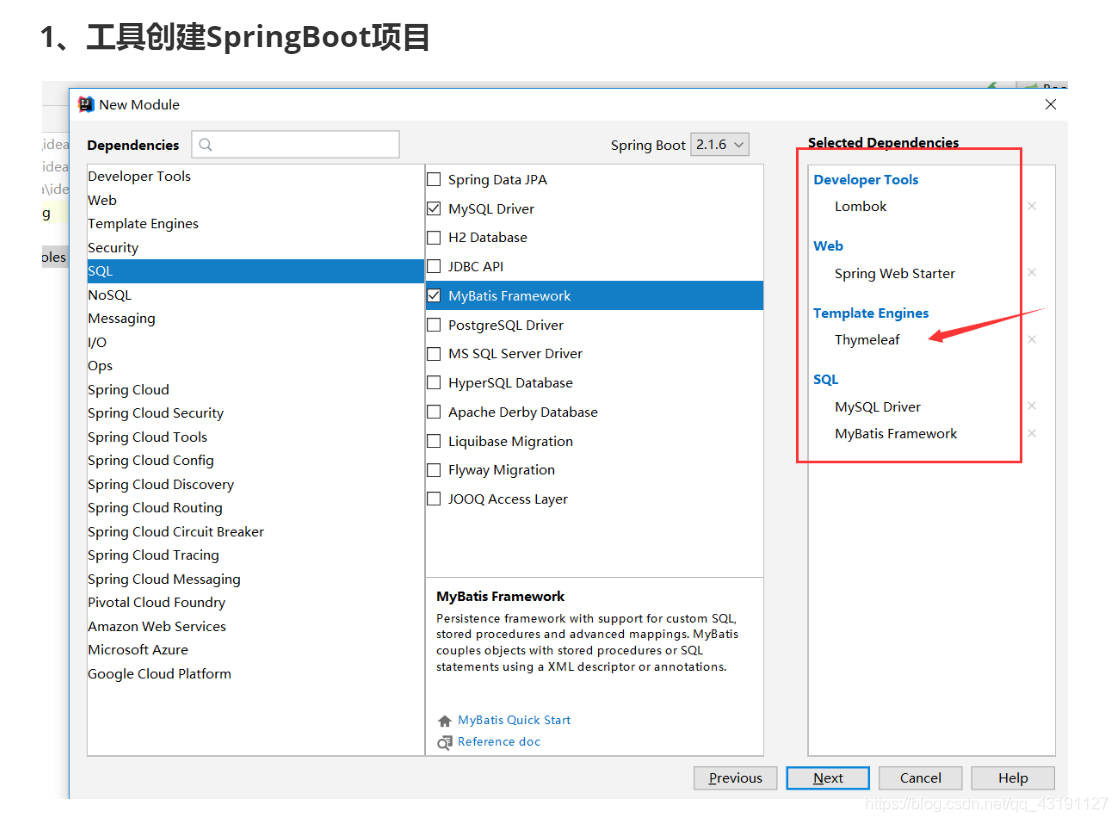Image resolution: width=1118 pixels, height=822 pixels.
Task: Select the Spring Cloud Tools category
Action: coord(255,437)
